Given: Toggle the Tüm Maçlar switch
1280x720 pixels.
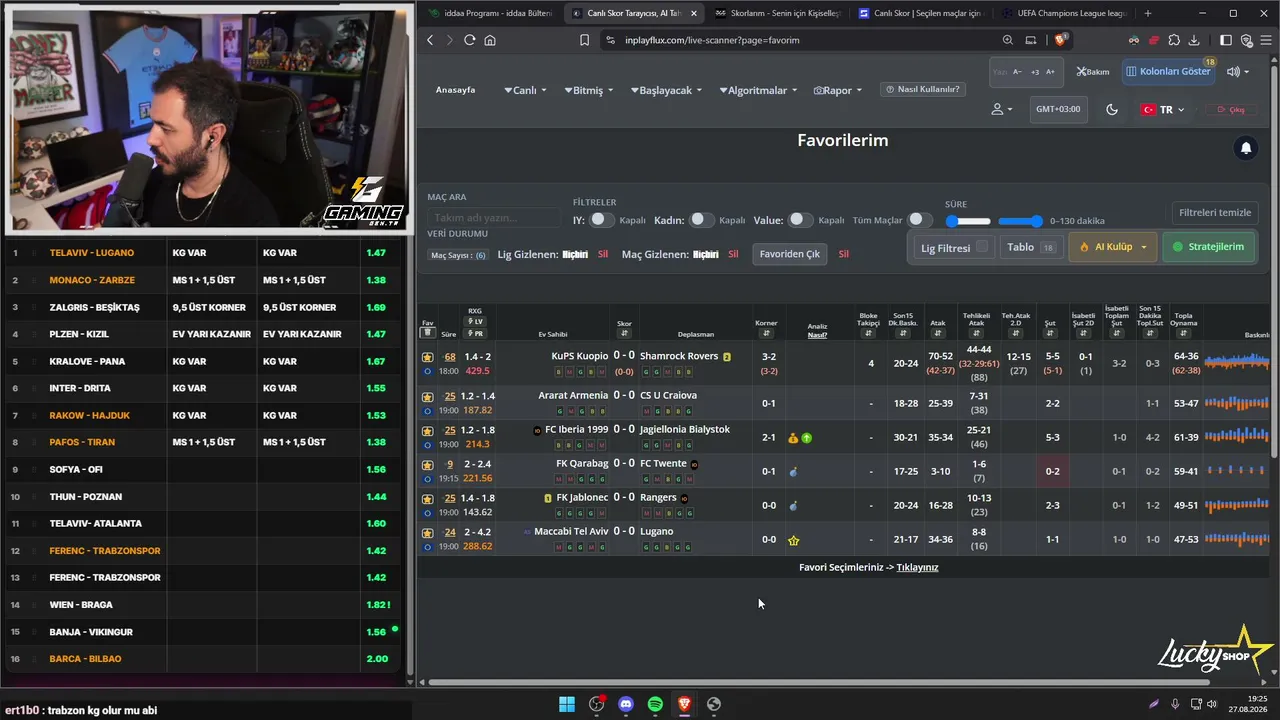Looking at the screenshot, I should pyautogui.click(x=919, y=220).
